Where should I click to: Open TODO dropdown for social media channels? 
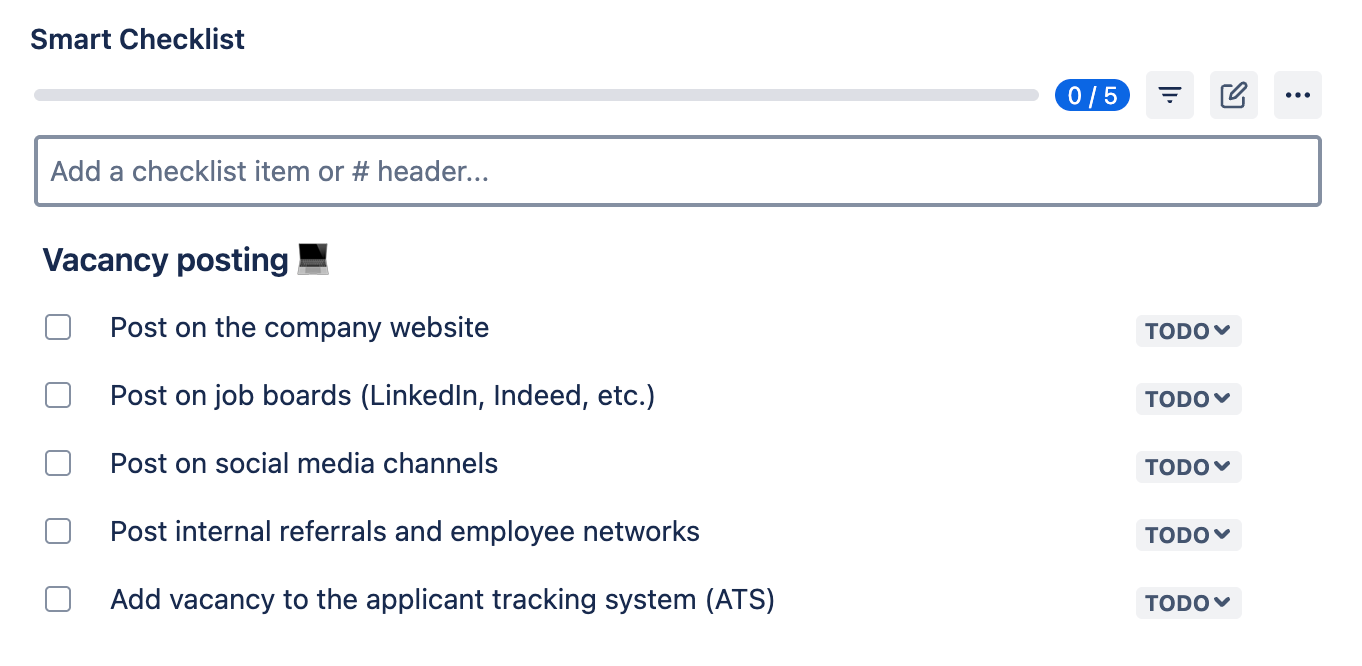(1188, 467)
